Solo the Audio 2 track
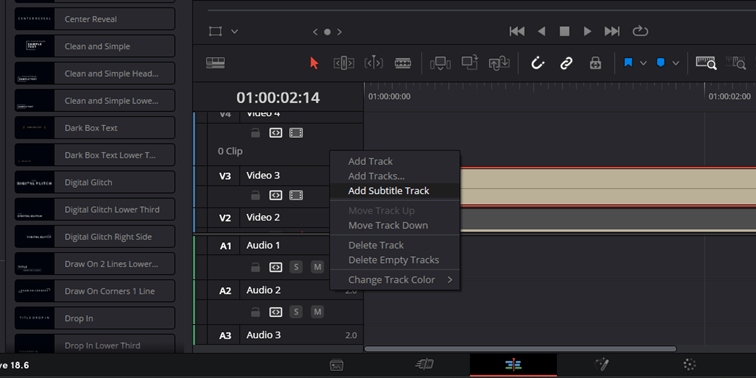Image resolution: width=756 pixels, height=378 pixels. pyautogui.click(x=296, y=312)
